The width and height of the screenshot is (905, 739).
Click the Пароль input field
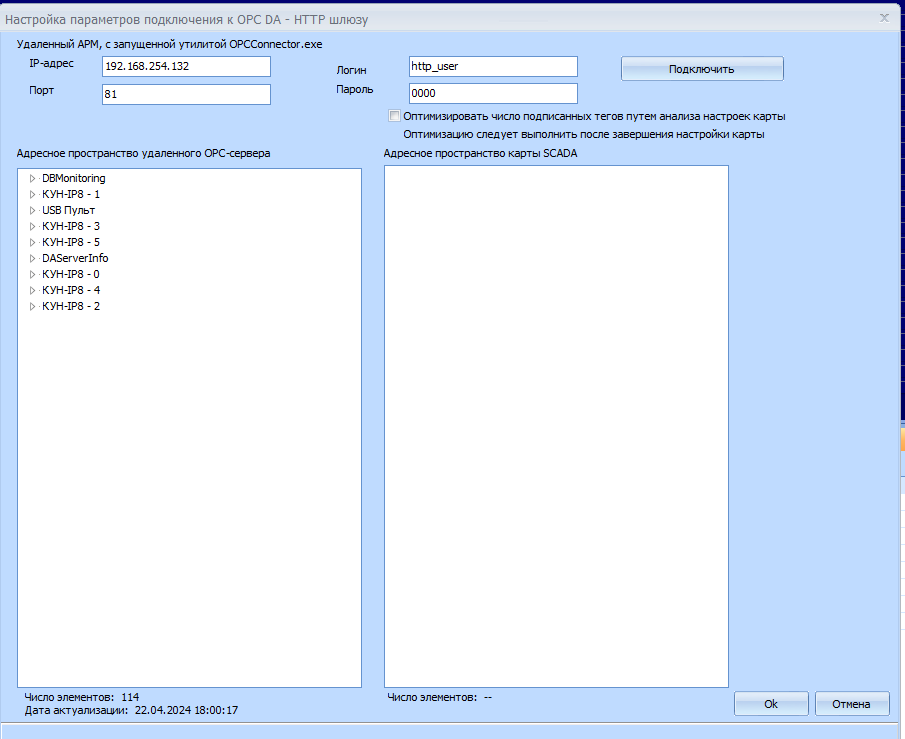click(493, 93)
